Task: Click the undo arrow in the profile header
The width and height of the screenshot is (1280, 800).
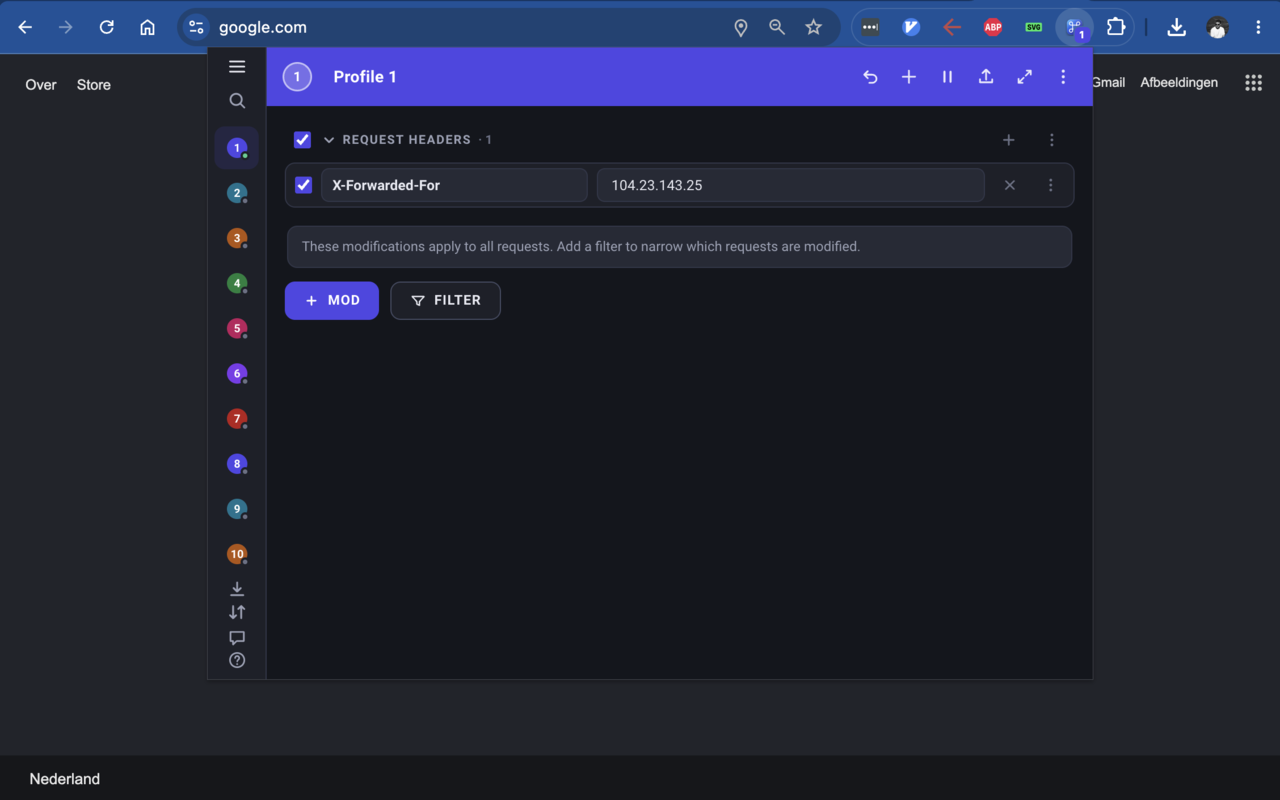Action: pyautogui.click(x=870, y=77)
